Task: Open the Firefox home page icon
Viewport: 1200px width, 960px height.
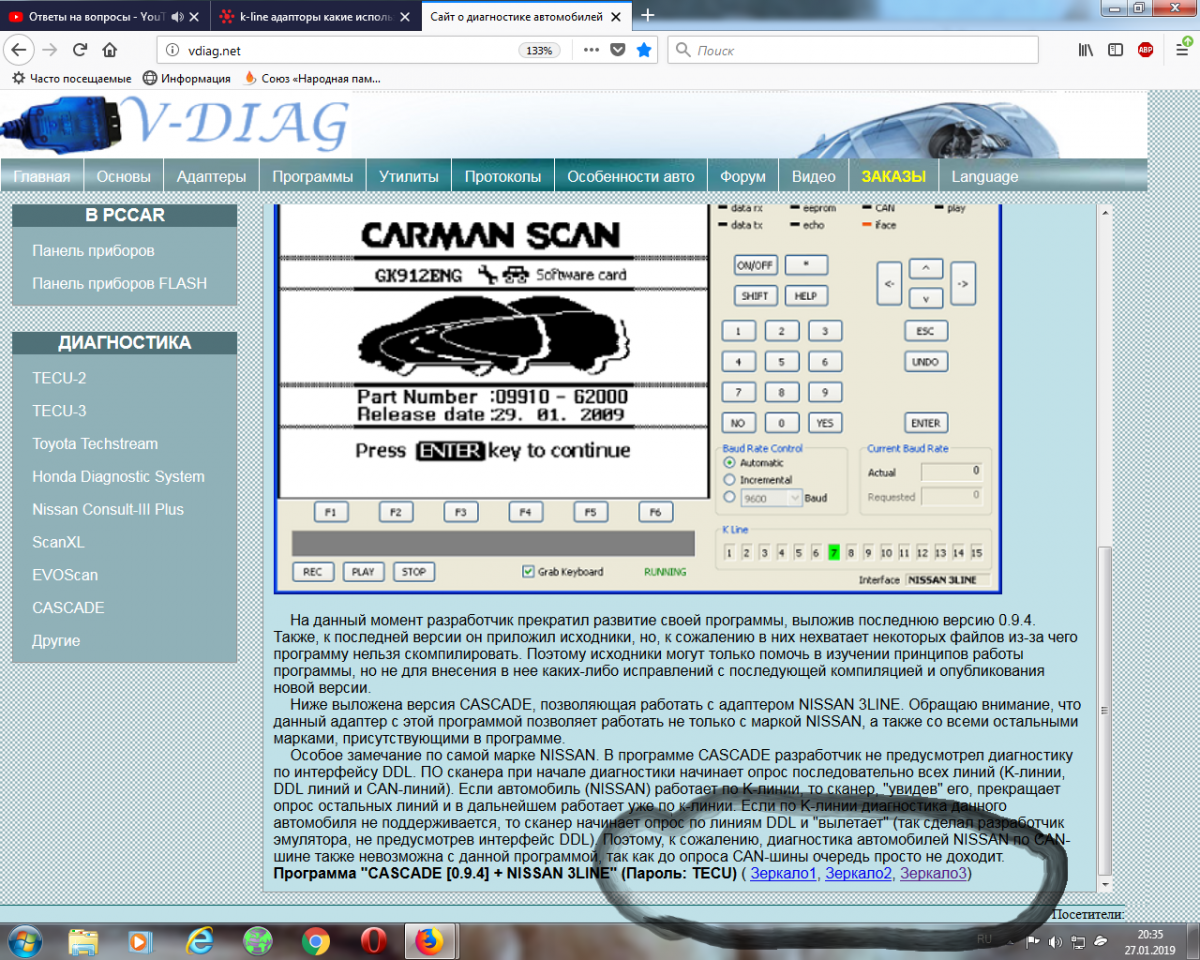Action: (x=110, y=50)
